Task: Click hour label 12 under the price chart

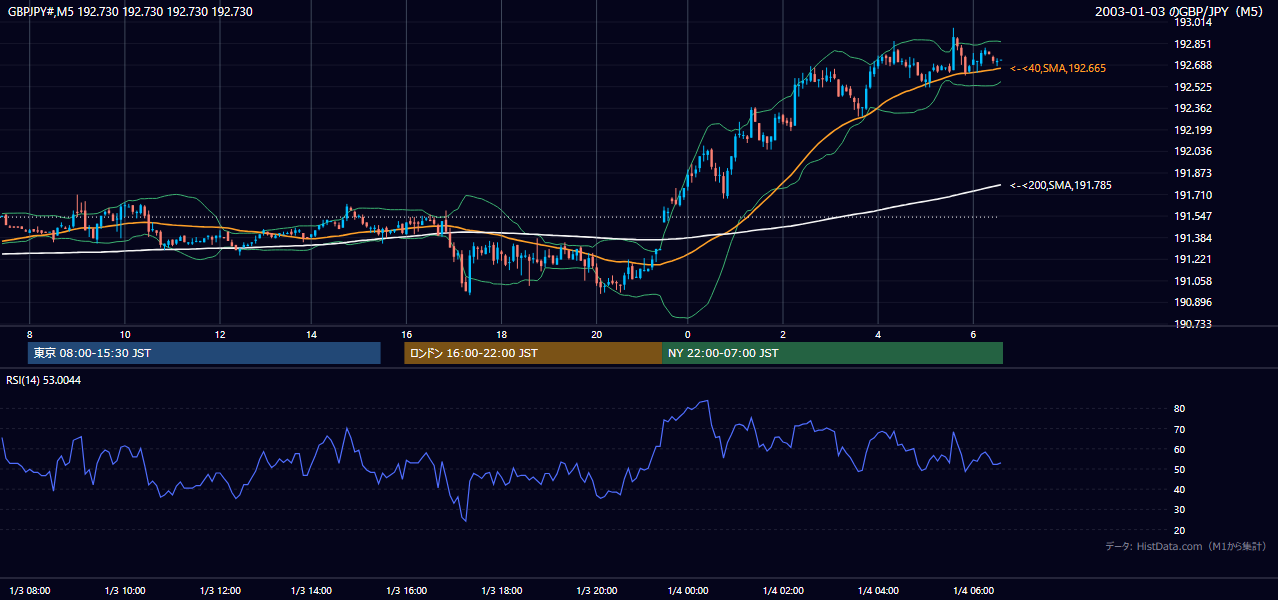Action: point(219,334)
